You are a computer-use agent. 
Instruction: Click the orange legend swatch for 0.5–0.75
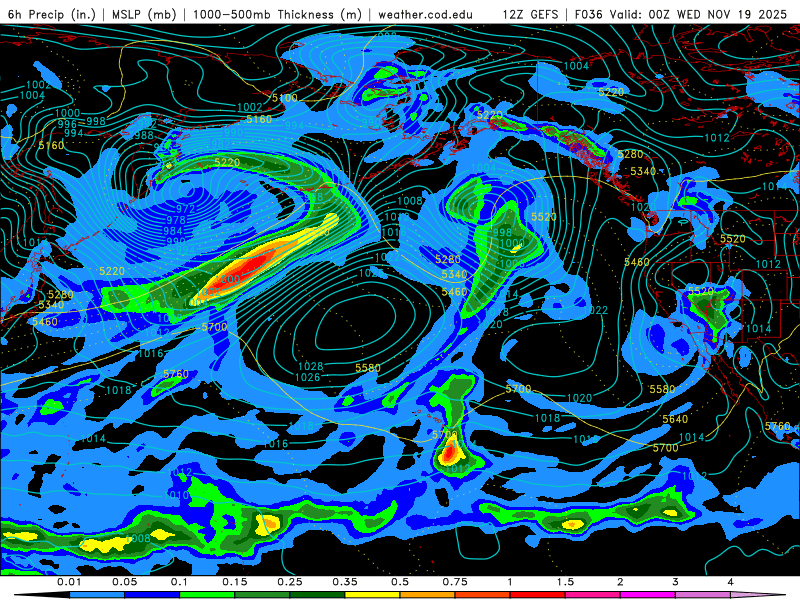(x=428, y=595)
